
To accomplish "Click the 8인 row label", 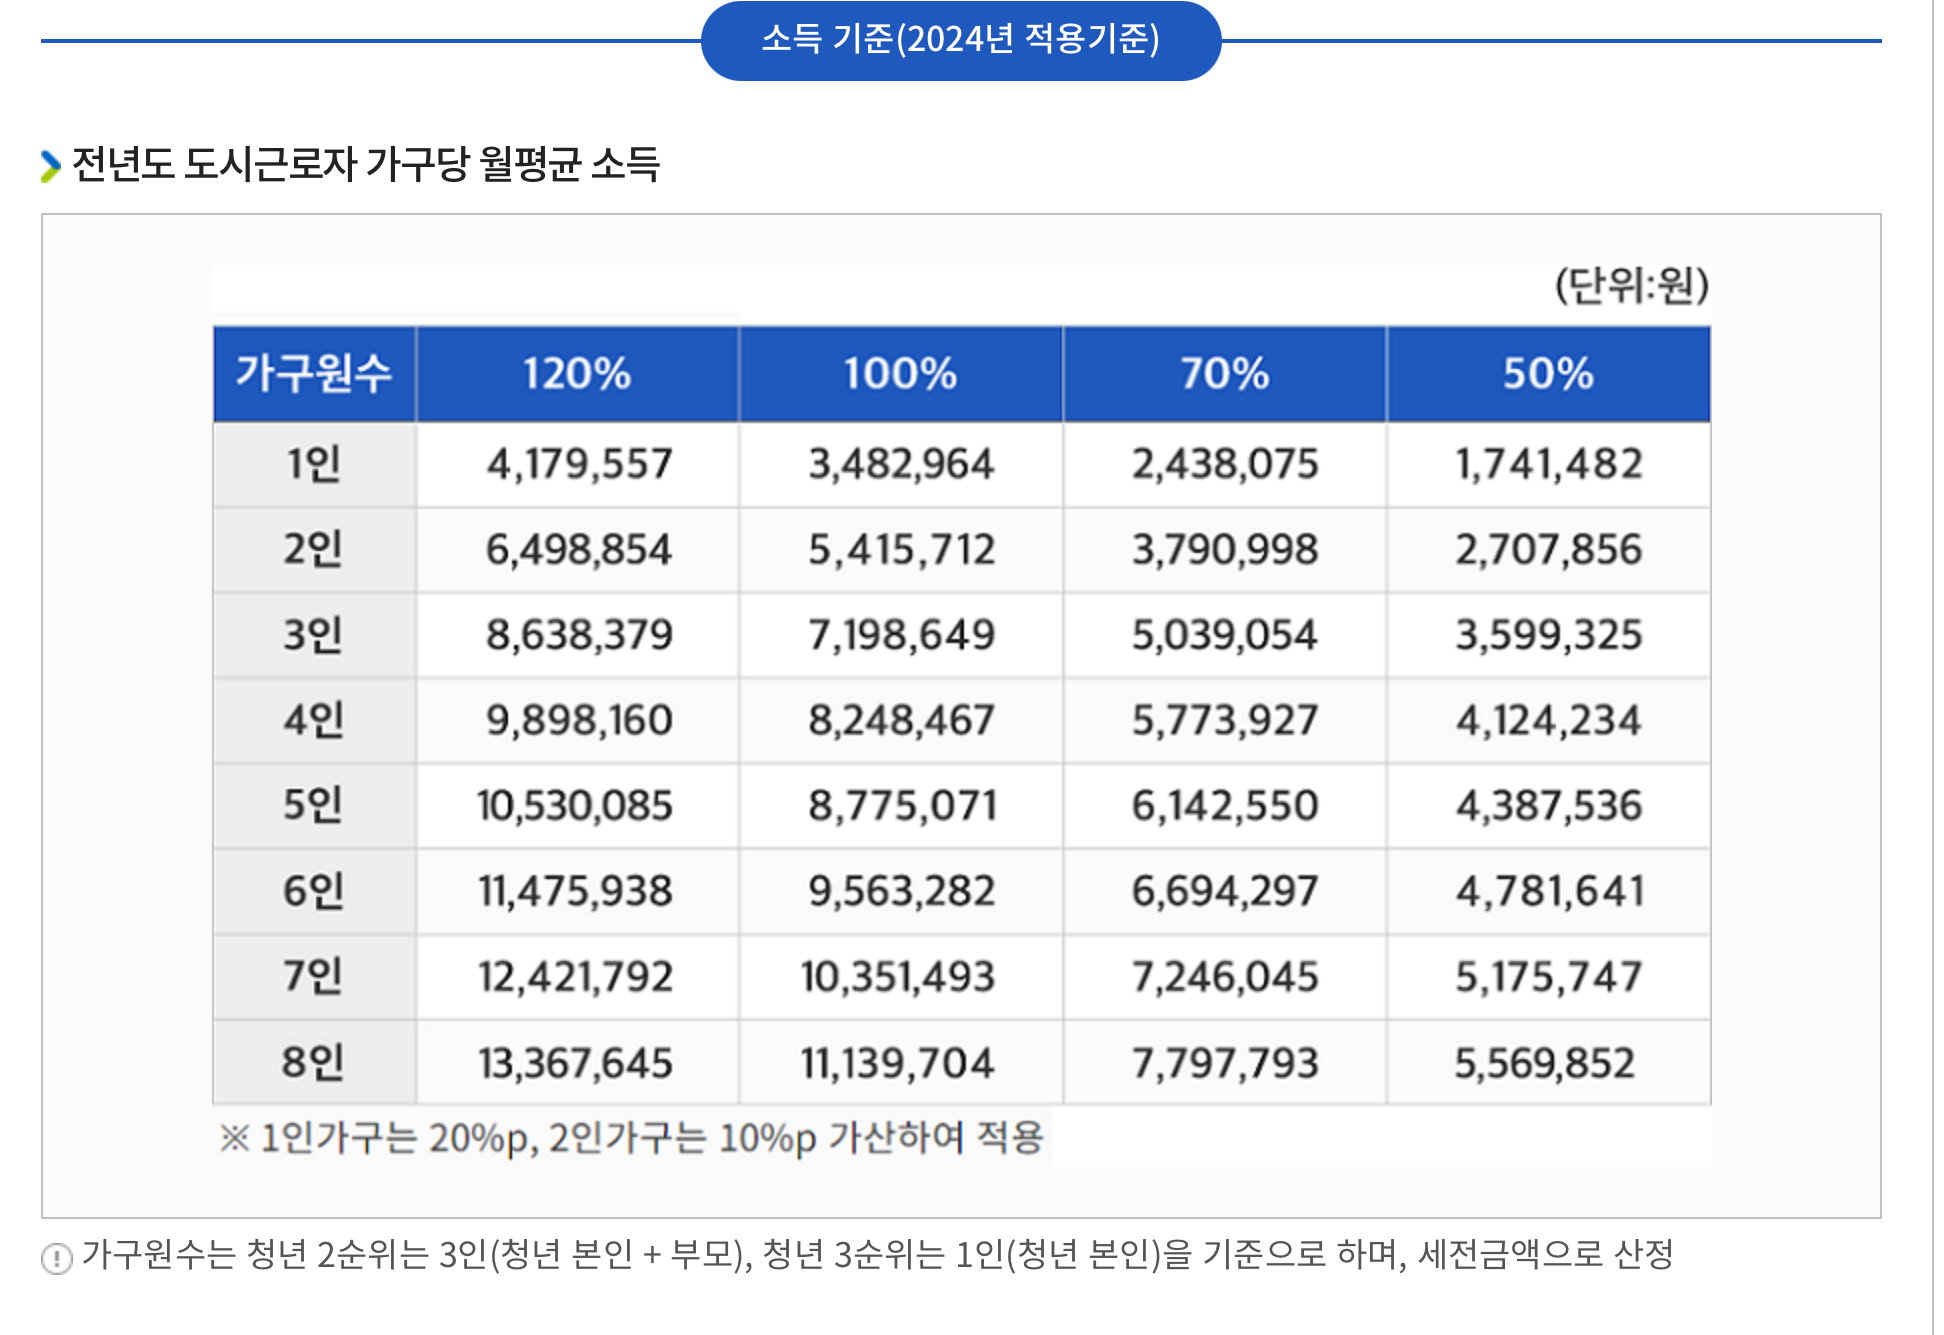I will 314,1062.
